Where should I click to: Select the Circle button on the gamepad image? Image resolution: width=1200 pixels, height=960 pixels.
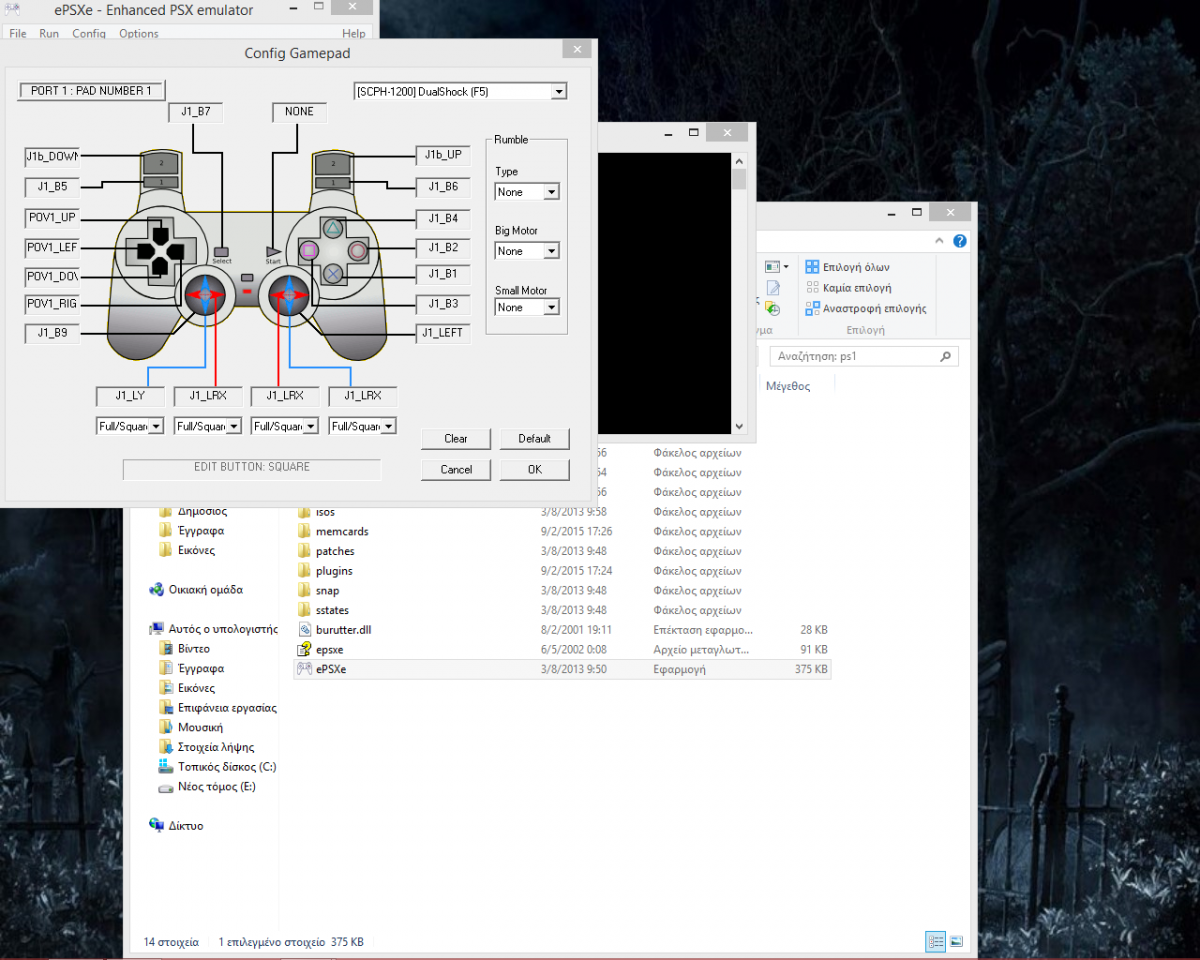click(357, 250)
